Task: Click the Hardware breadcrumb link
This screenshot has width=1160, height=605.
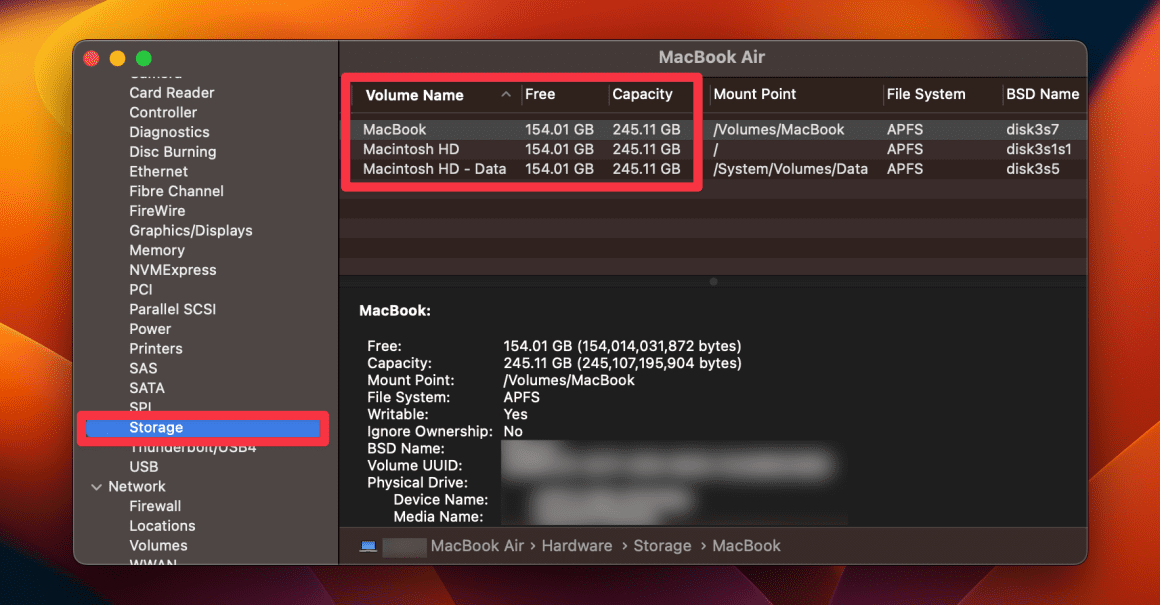Action: point(577,546)
